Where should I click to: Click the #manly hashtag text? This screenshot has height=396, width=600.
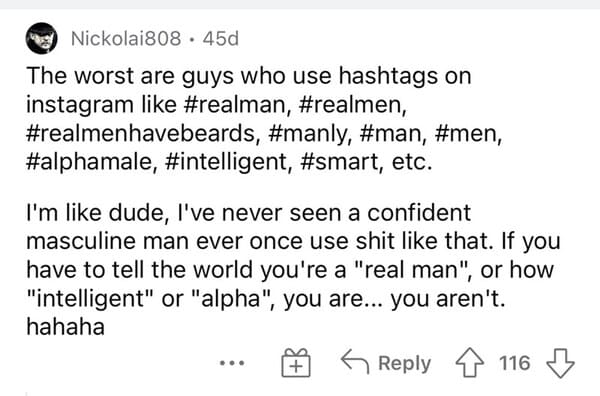(x=308, y=133)
